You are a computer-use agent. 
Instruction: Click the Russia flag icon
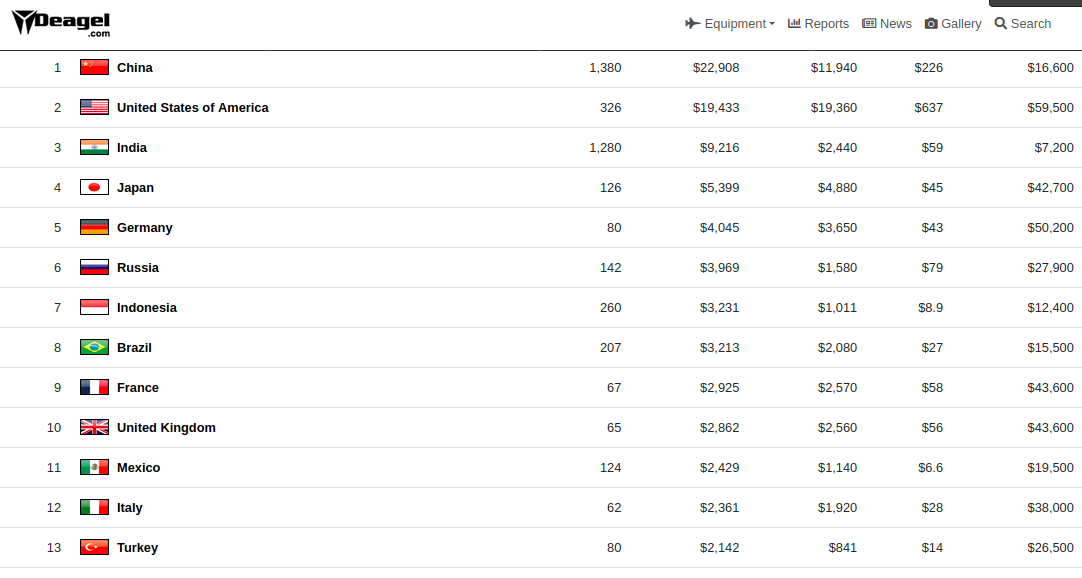94,267
